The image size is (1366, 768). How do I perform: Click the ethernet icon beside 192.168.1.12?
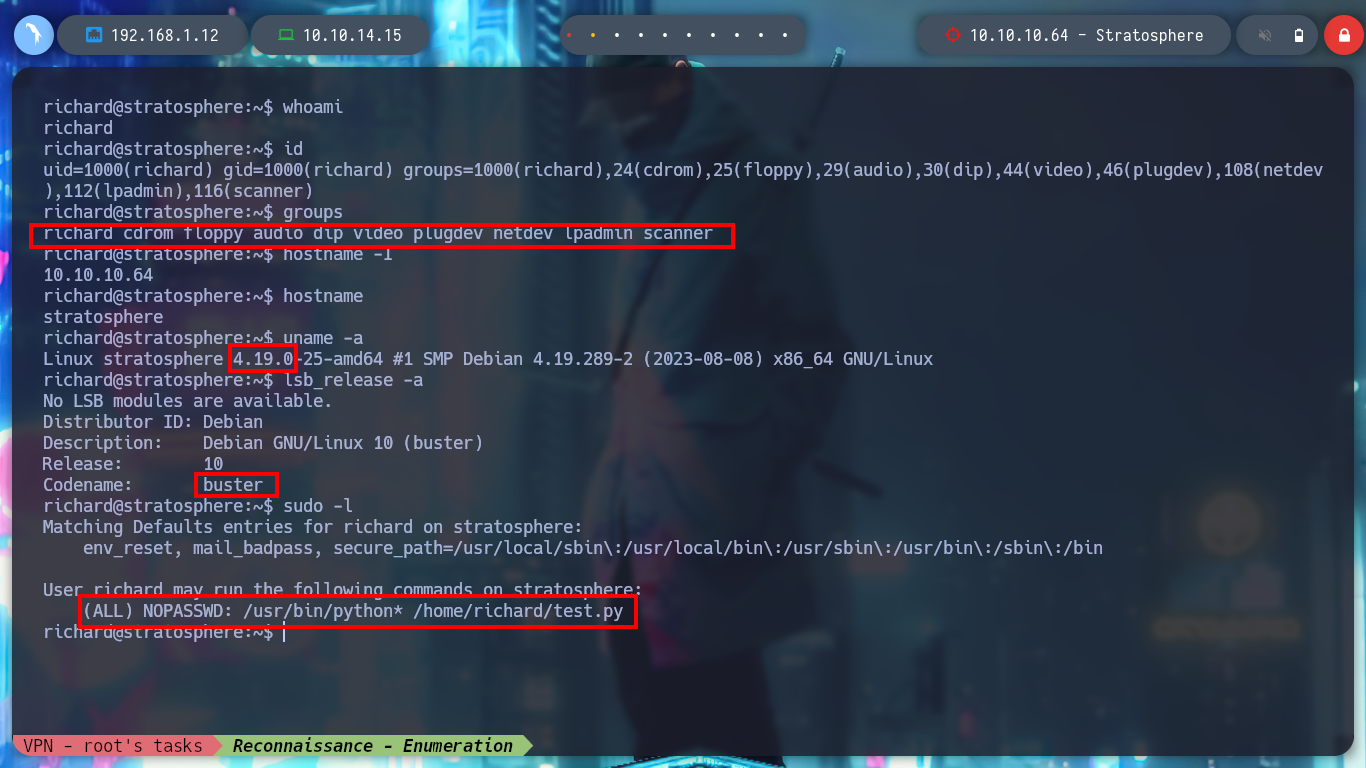(94, 35)
